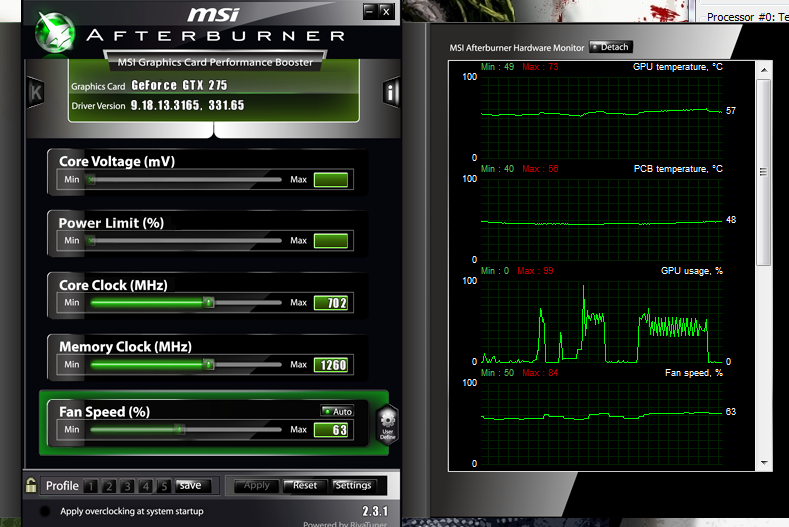The width and height of the screenshot is (789, 527).
Task: Click the GPU usage graph
Action: click(602, 321)
